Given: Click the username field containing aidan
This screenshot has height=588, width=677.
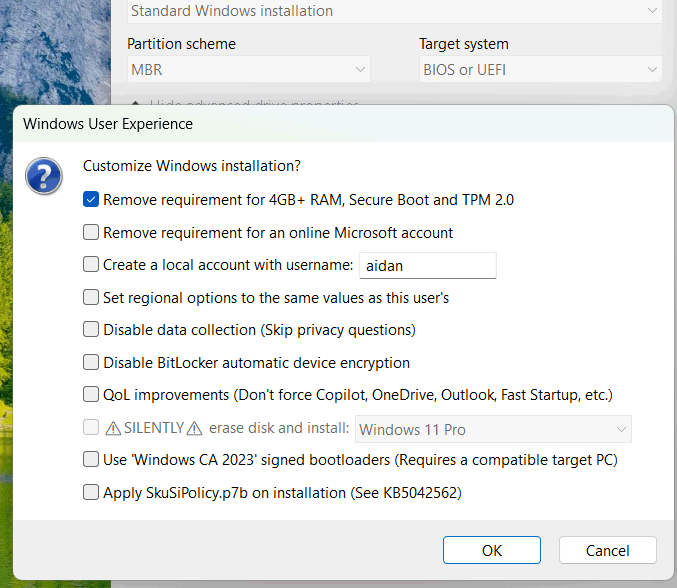Looking at the screenshot, I should click(x=427, y=266).
